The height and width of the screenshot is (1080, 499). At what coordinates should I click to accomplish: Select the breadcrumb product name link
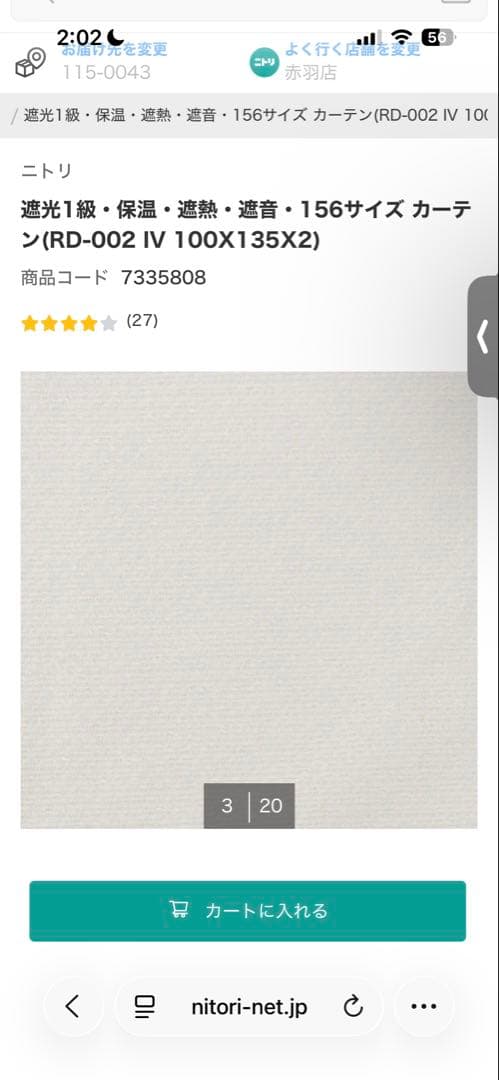[256, 115]
